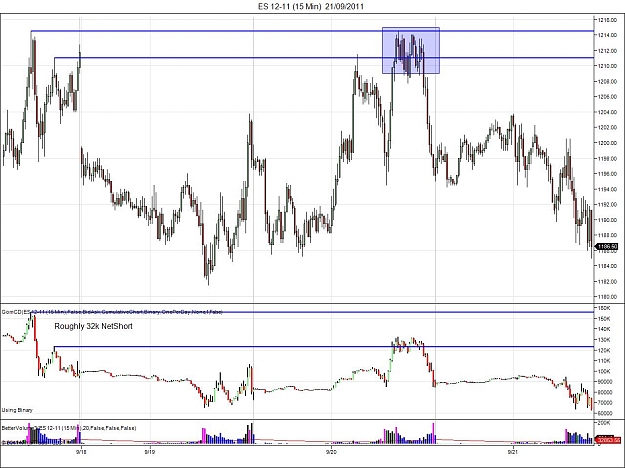625x468 pixels.
Task: Click the 1198.00 price axis label
Action: click(x=607, y=158)
